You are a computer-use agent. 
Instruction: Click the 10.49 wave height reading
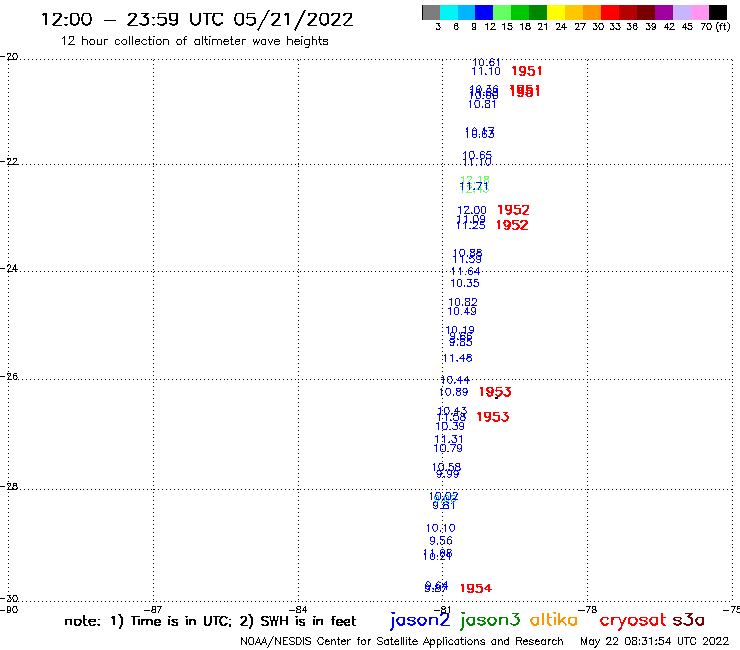point(462,311)
